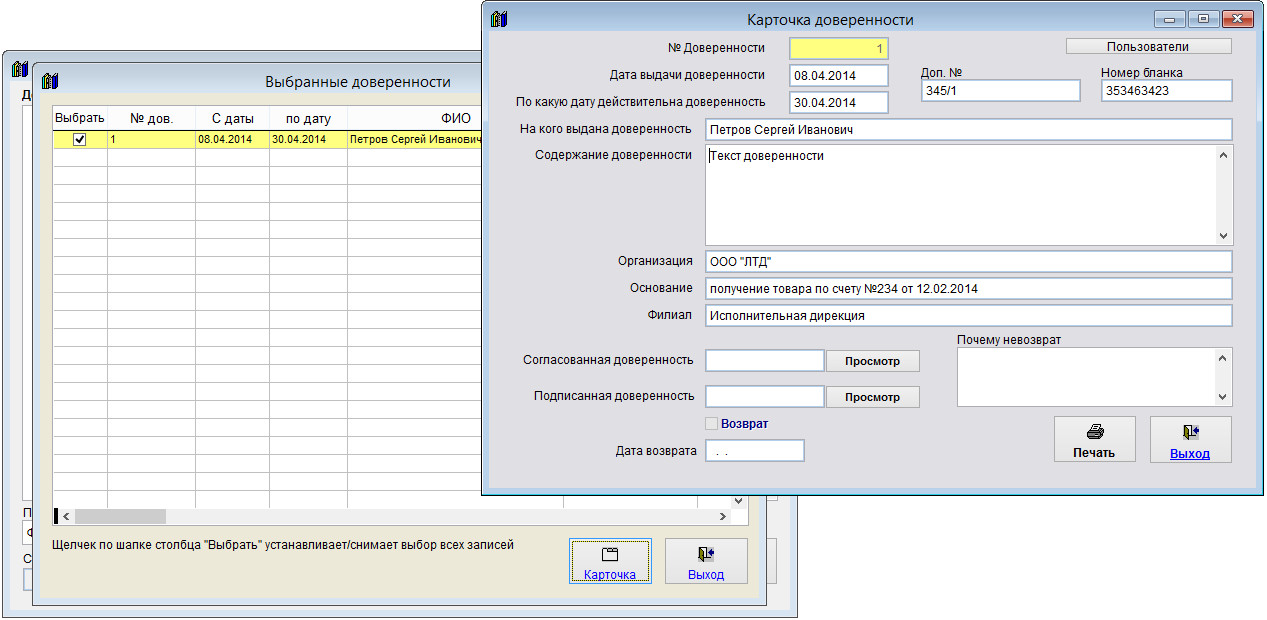The width and height of the screenshot is (1267, 620).
Task: Click the Почему невозврат text area
Action: point(1087,377)
